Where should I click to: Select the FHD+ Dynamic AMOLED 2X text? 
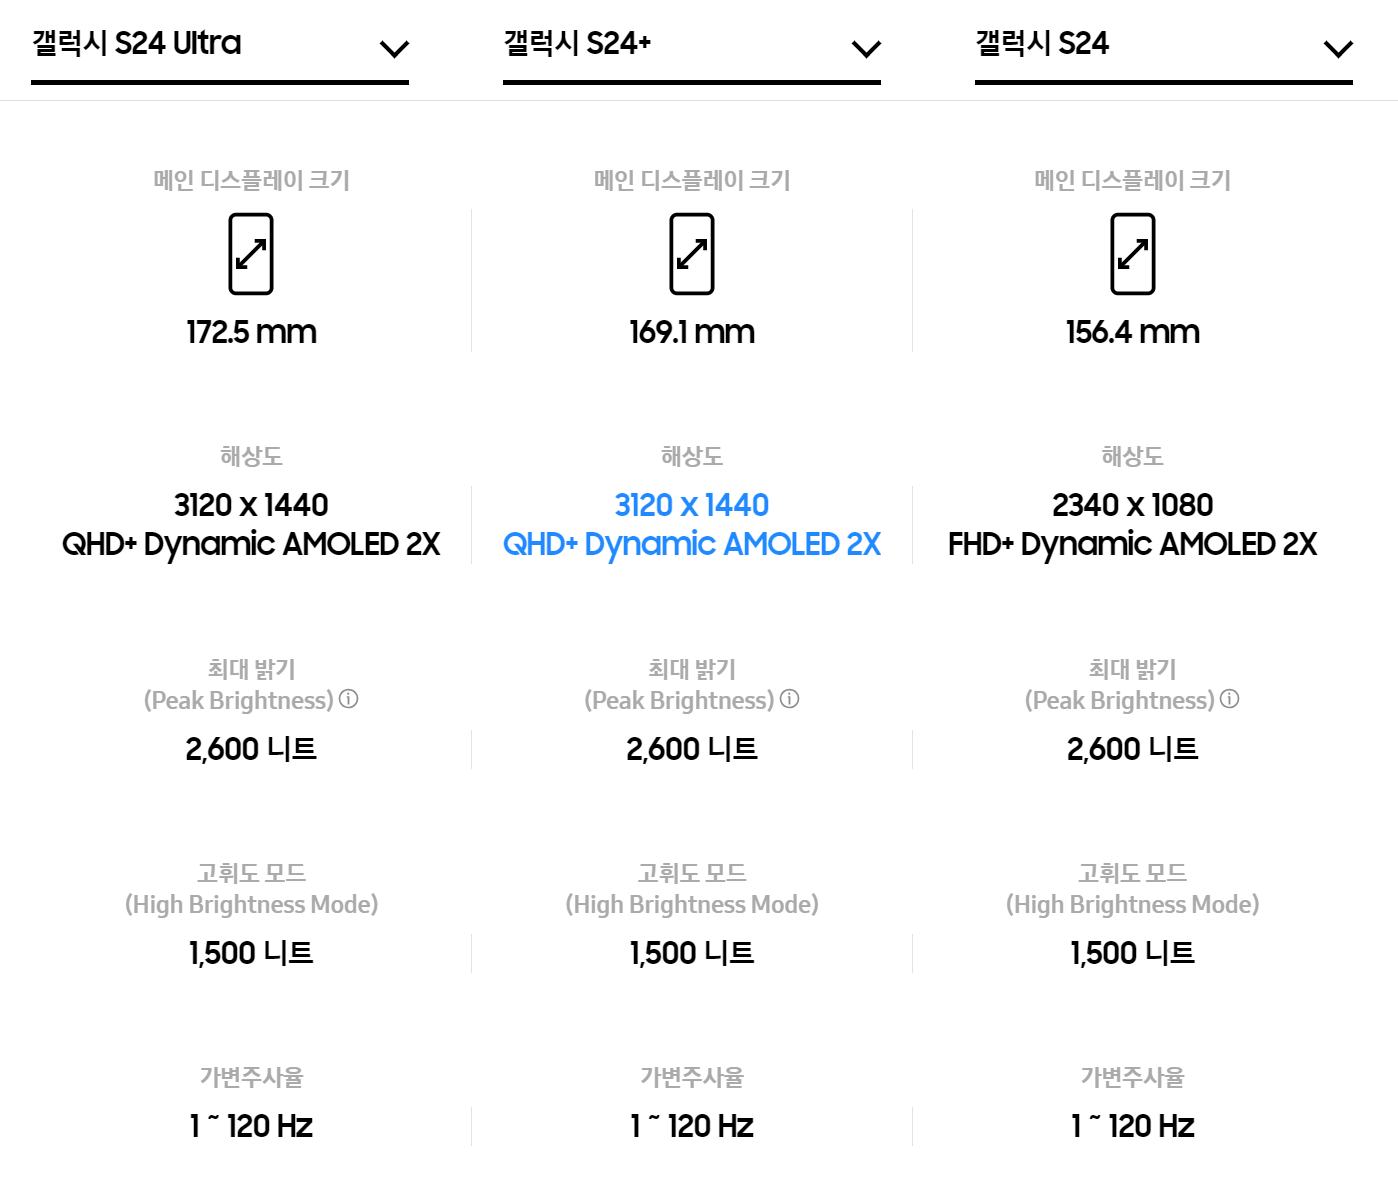(1133, 544)
